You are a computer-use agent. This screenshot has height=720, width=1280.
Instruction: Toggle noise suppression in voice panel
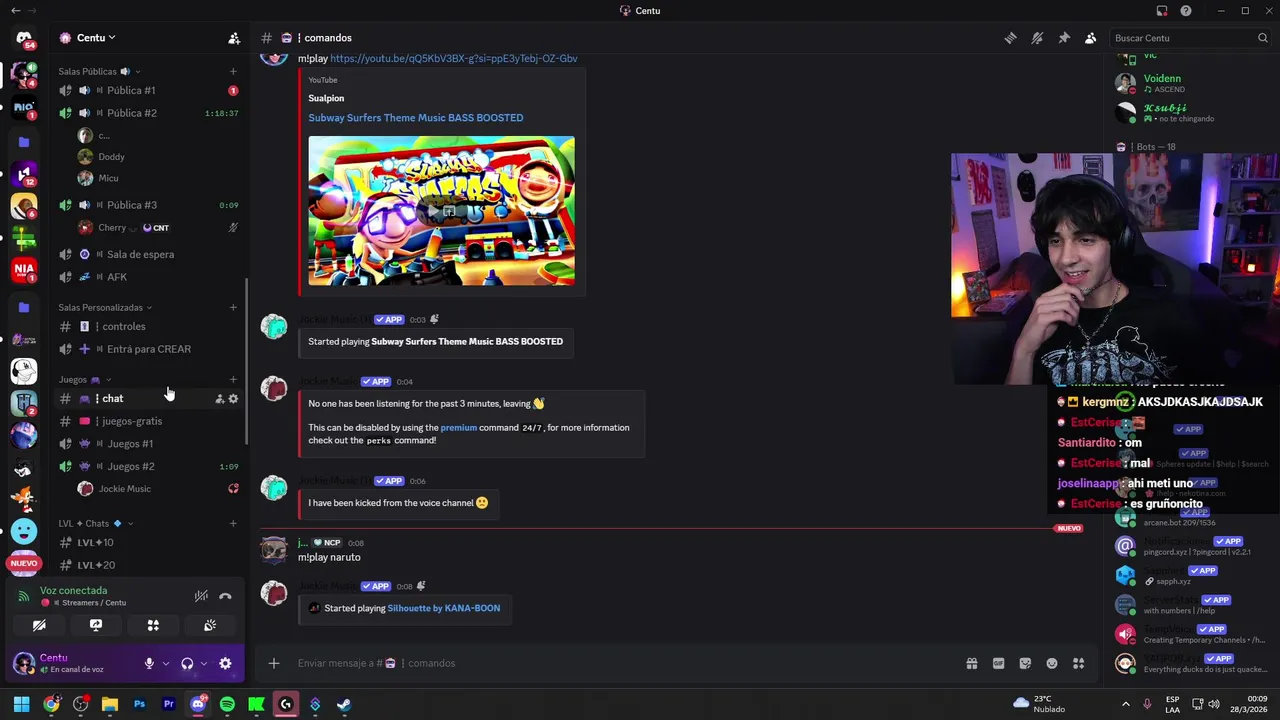[201, 596]
